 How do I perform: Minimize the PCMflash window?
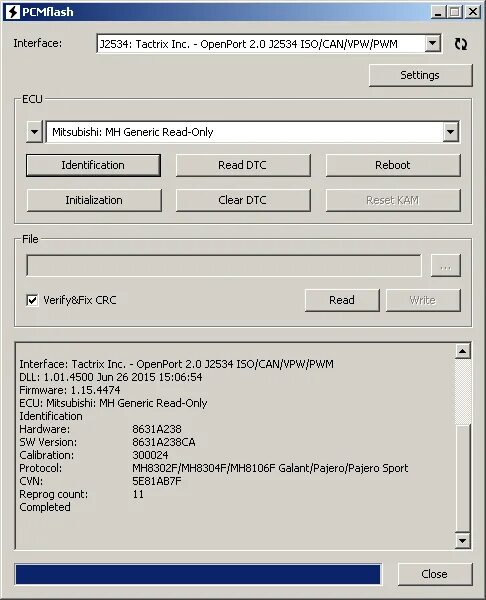438,12
